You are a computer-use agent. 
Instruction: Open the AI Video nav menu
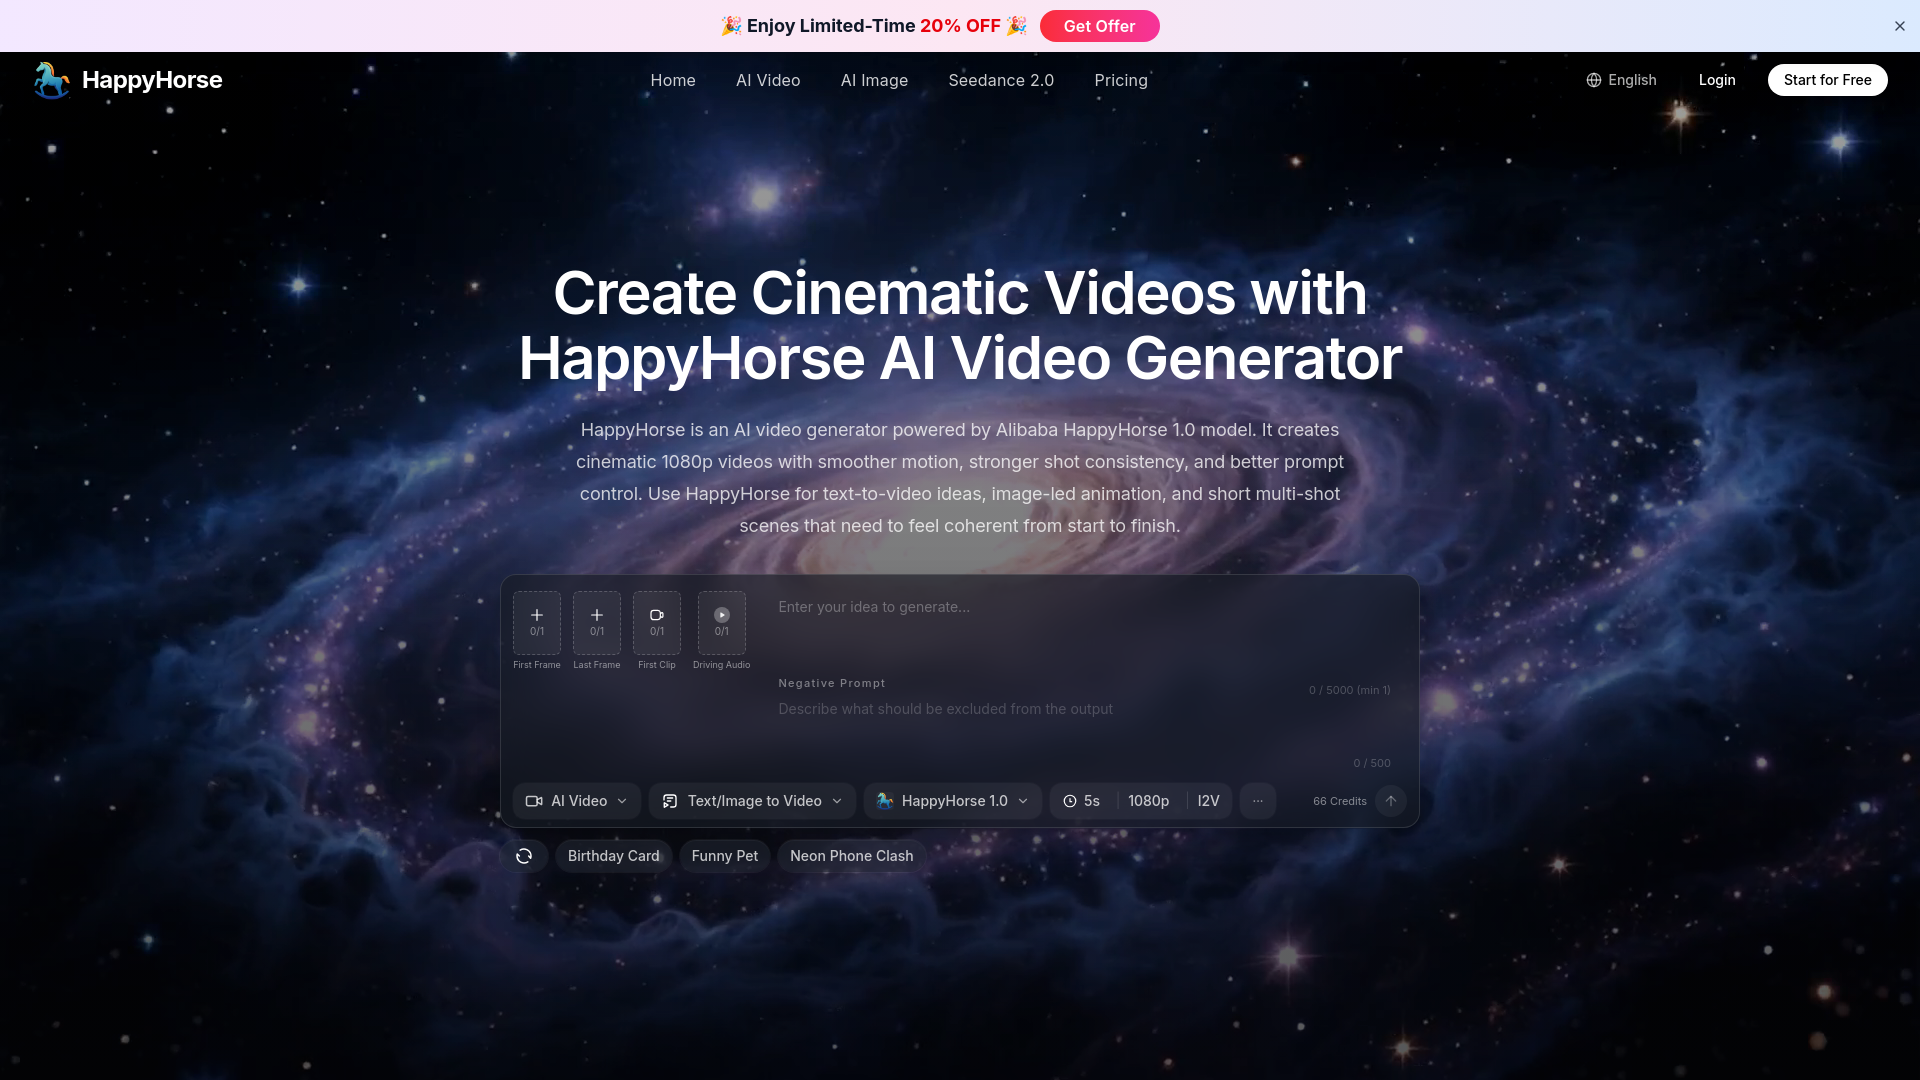pyautogui.click(x=768, y=80)
